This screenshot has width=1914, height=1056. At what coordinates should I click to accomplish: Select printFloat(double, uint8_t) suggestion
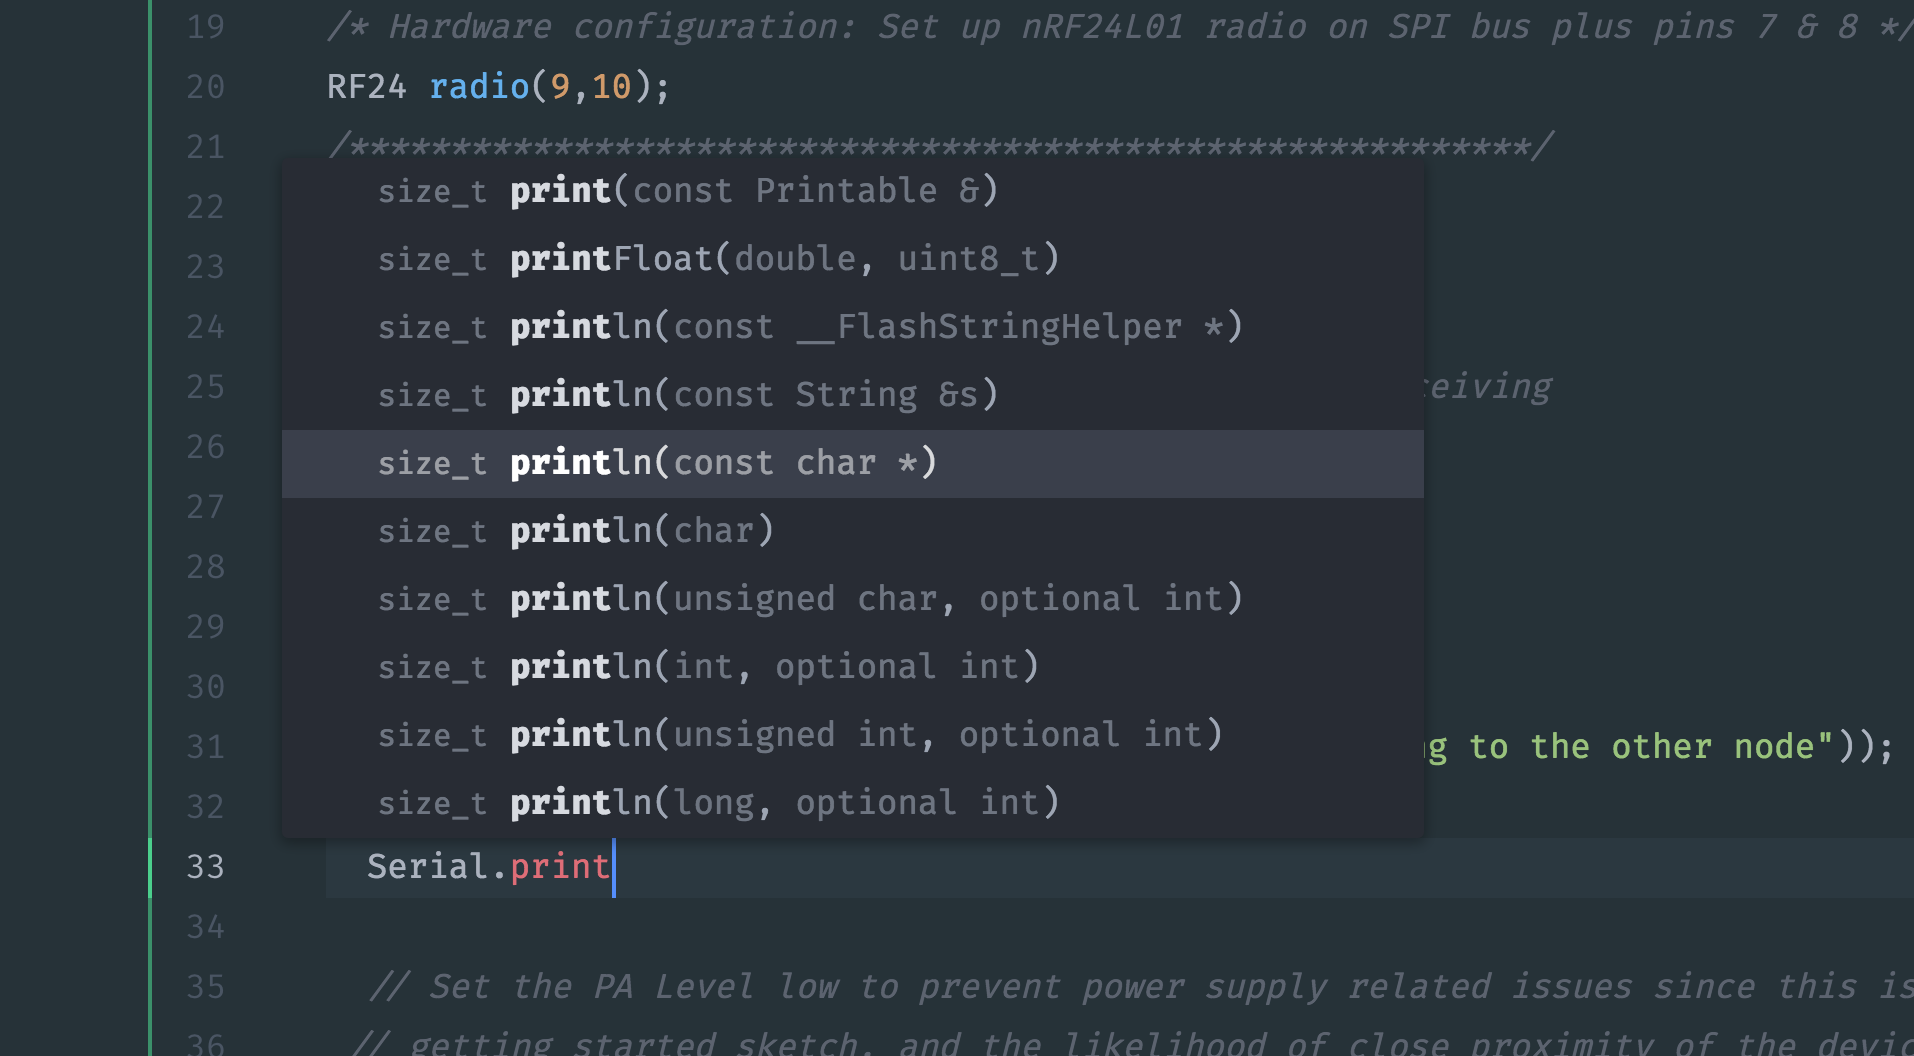coord(852,259)
